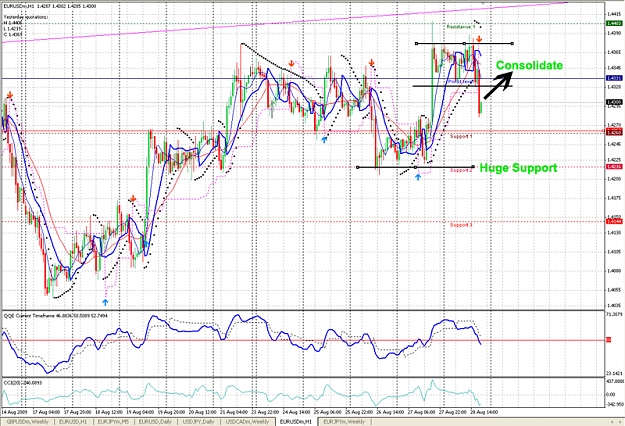Select the left end handle of the Huge Support line
This screenshot has width=625, height=426.
(x=358, y=167)
